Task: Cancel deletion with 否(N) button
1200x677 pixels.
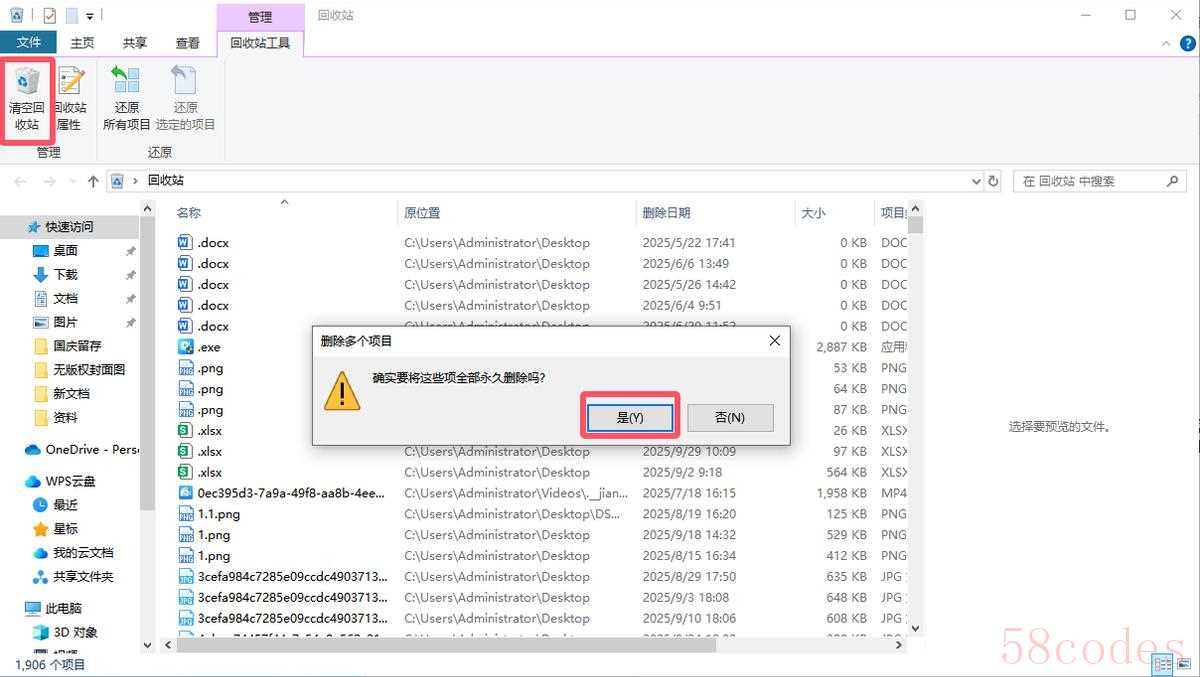Action: pyautogui.click(x=730, y=417)
